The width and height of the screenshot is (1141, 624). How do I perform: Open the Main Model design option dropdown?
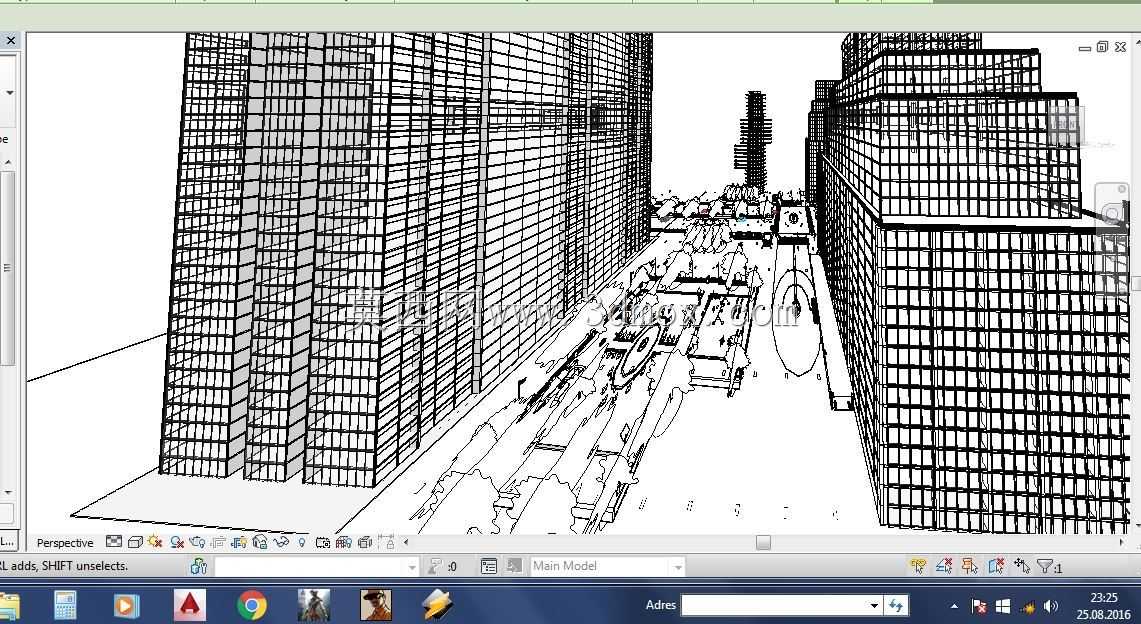(x=607, y=566)
